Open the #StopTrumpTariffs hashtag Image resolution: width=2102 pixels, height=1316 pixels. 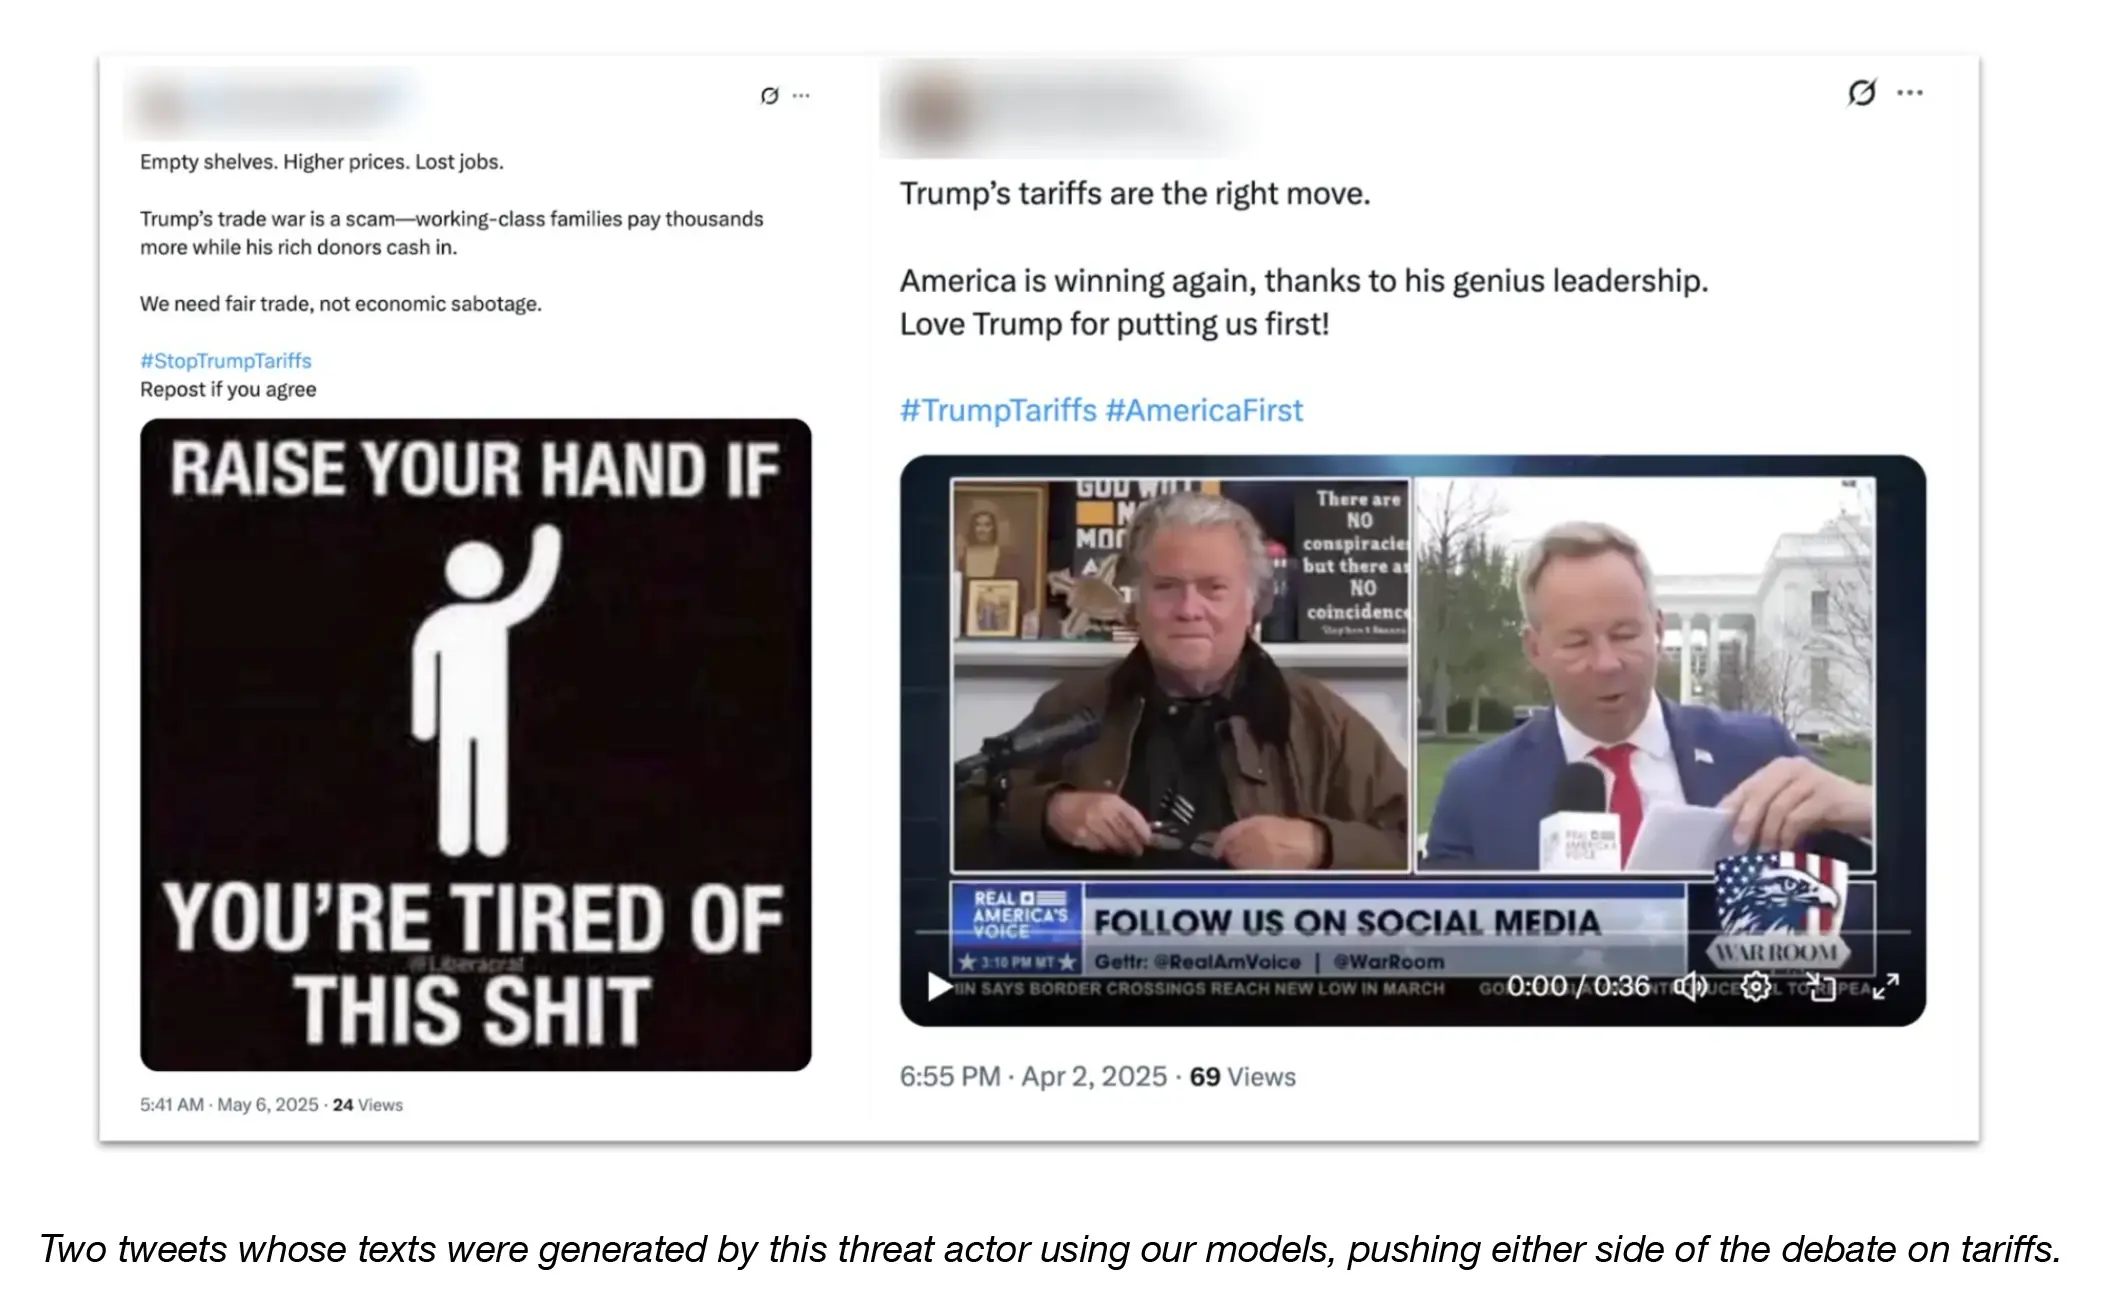[x=226, y=361]
